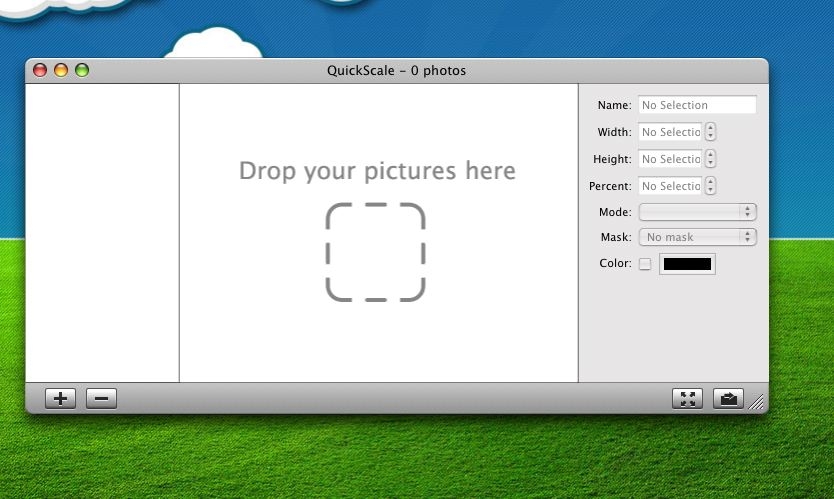Click the 'Drop your pictures here' text
834x499 pixels.
377,171
